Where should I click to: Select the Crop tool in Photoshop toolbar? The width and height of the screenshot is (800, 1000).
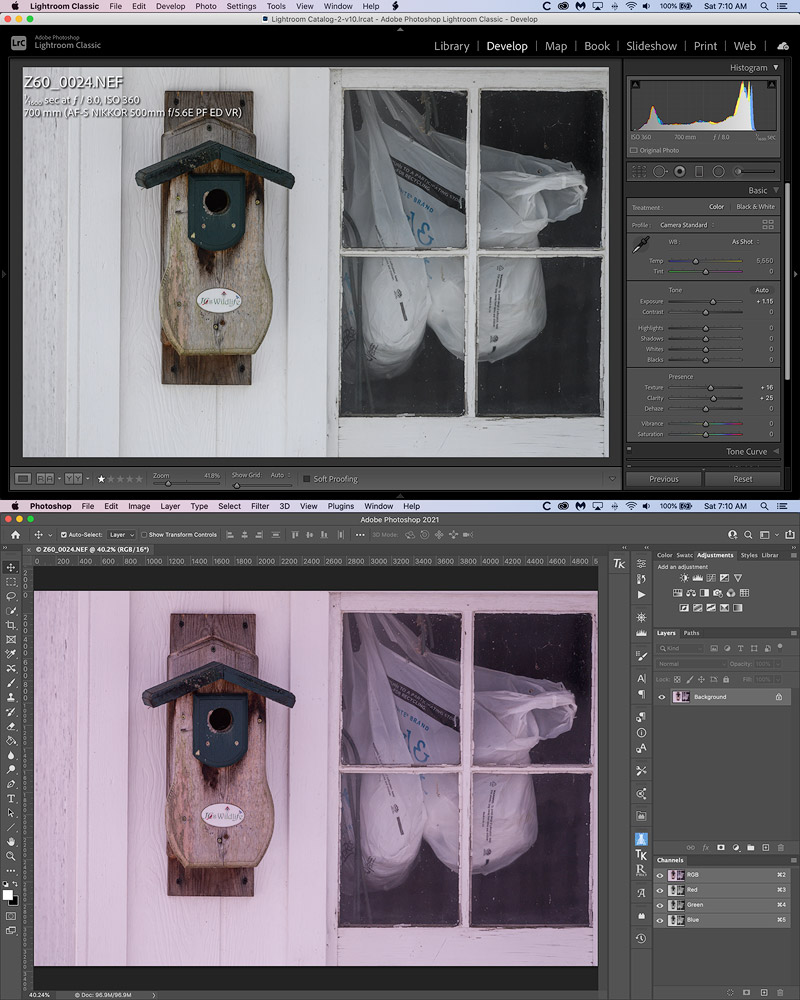pyautogui.click(x=11, y=625)
